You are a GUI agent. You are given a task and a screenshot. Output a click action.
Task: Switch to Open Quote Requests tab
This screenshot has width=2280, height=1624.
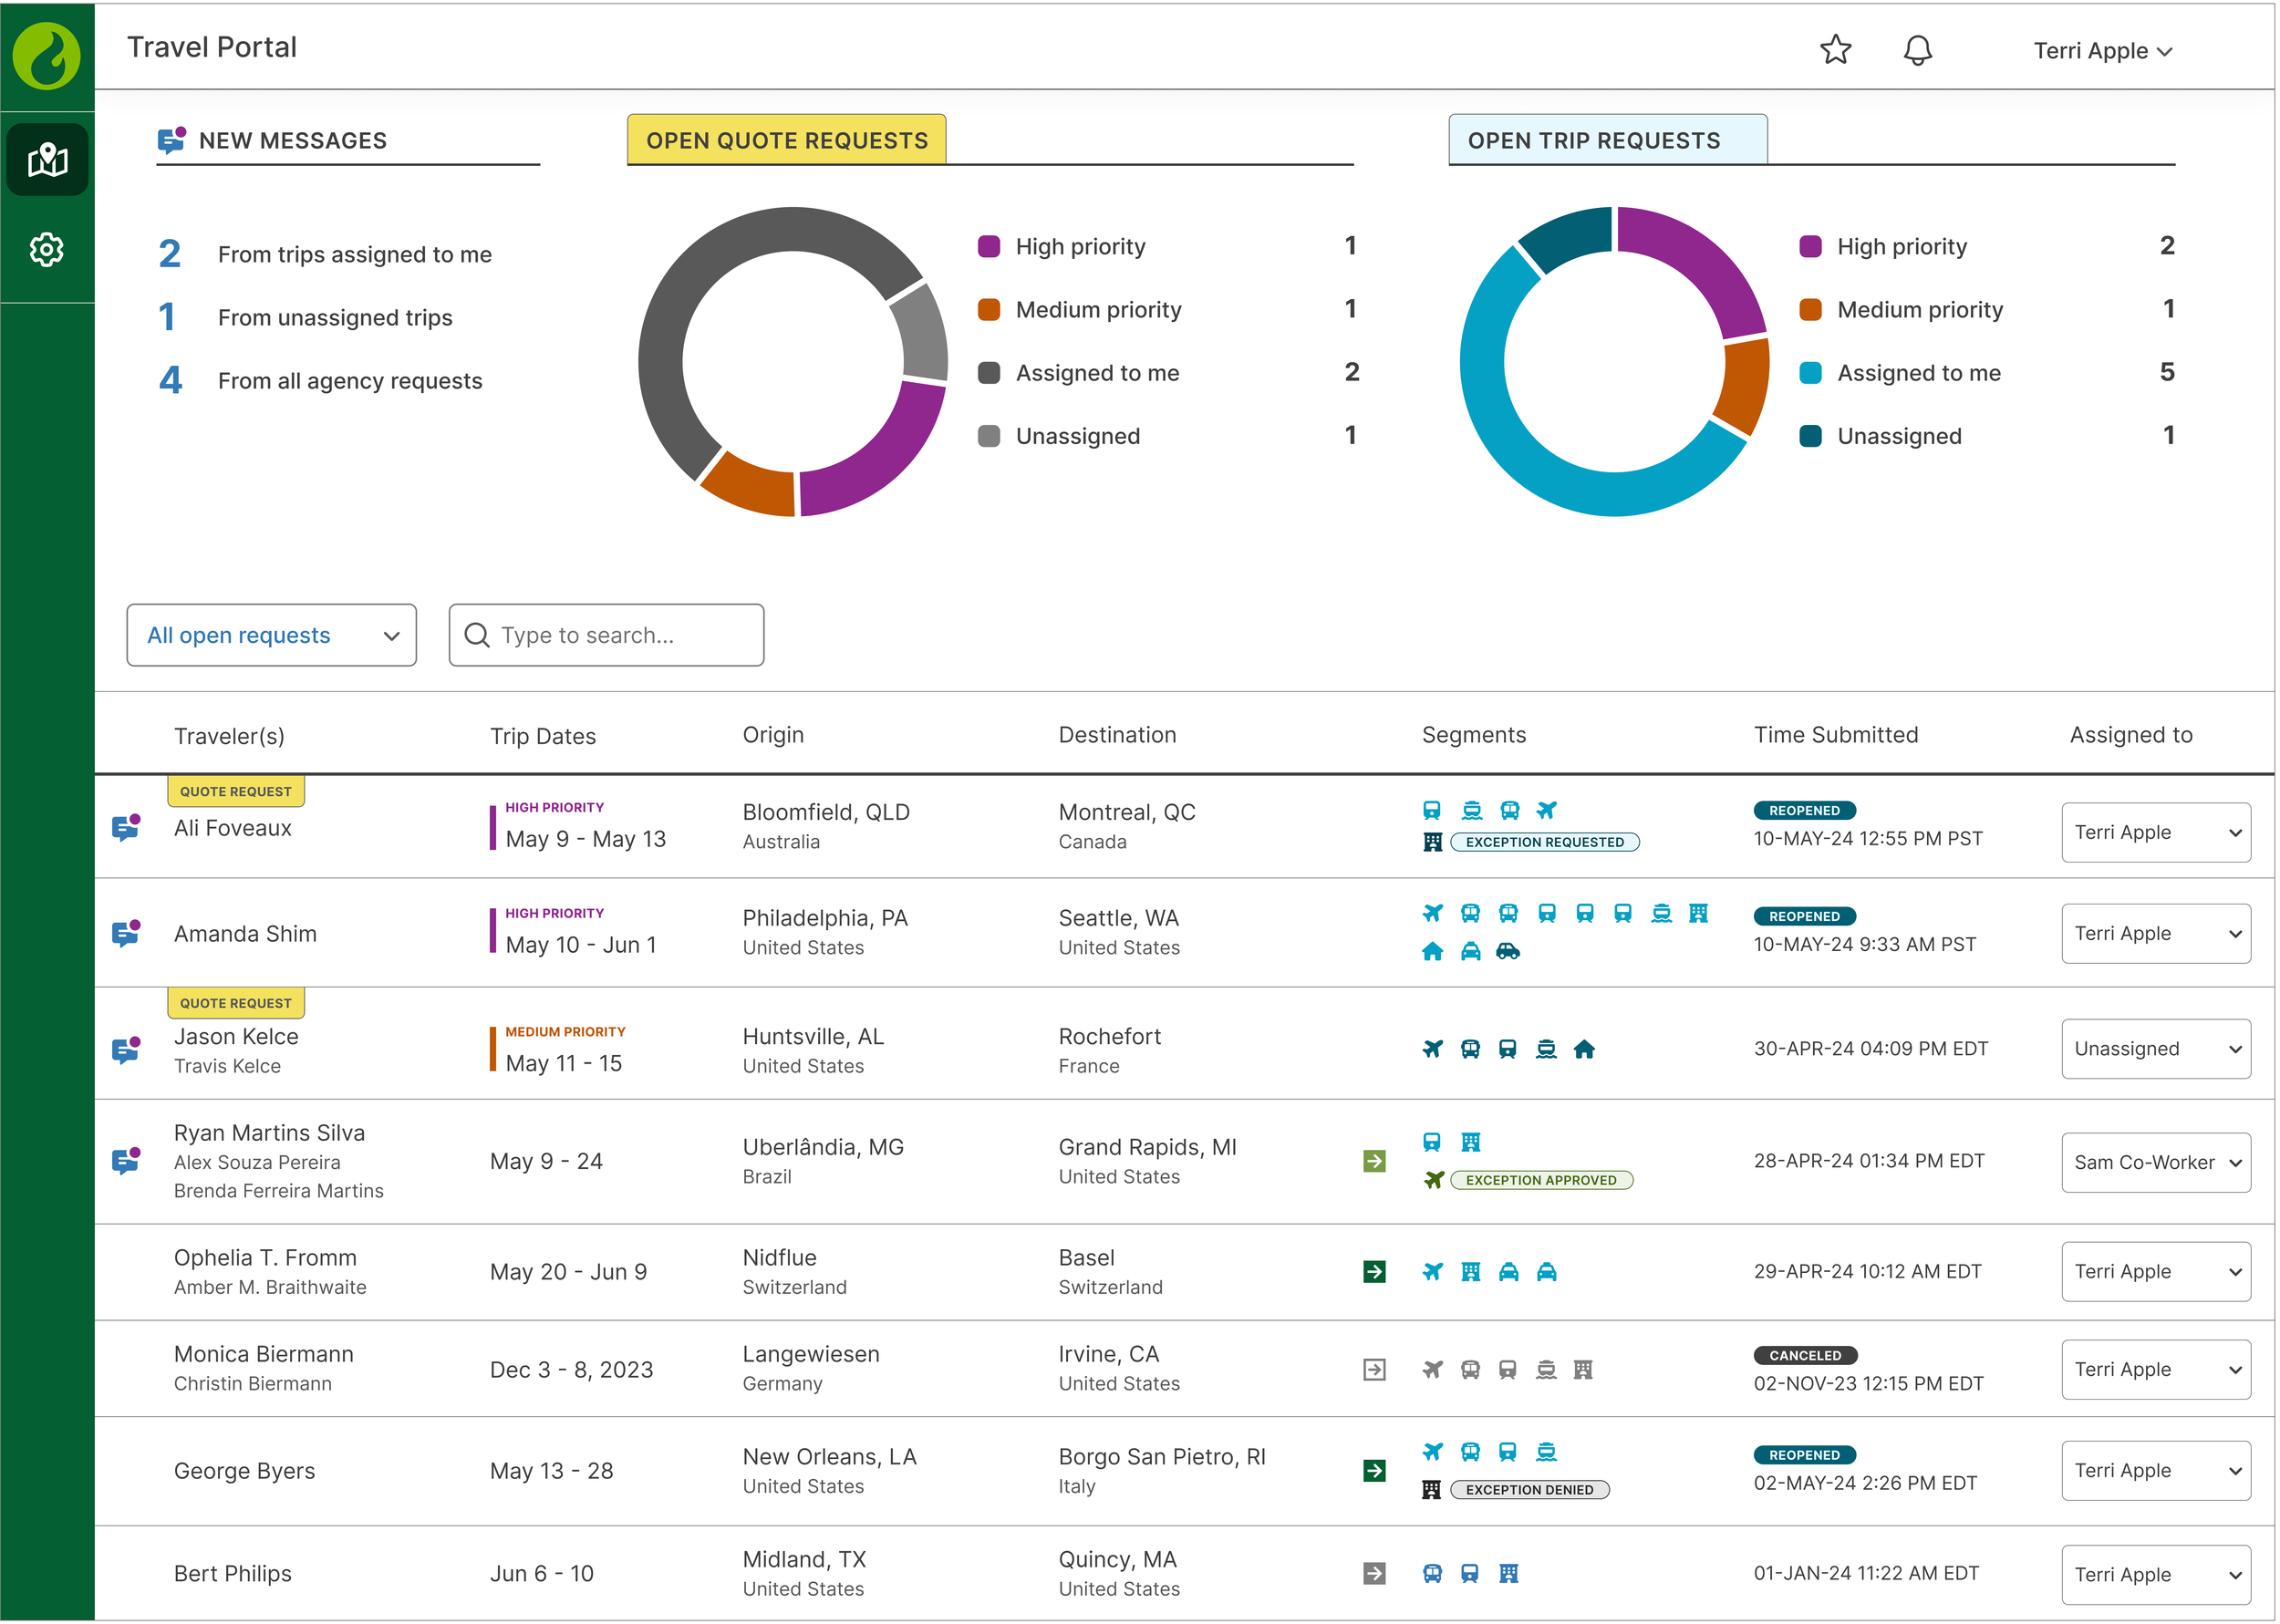click(x=786, y=141)
